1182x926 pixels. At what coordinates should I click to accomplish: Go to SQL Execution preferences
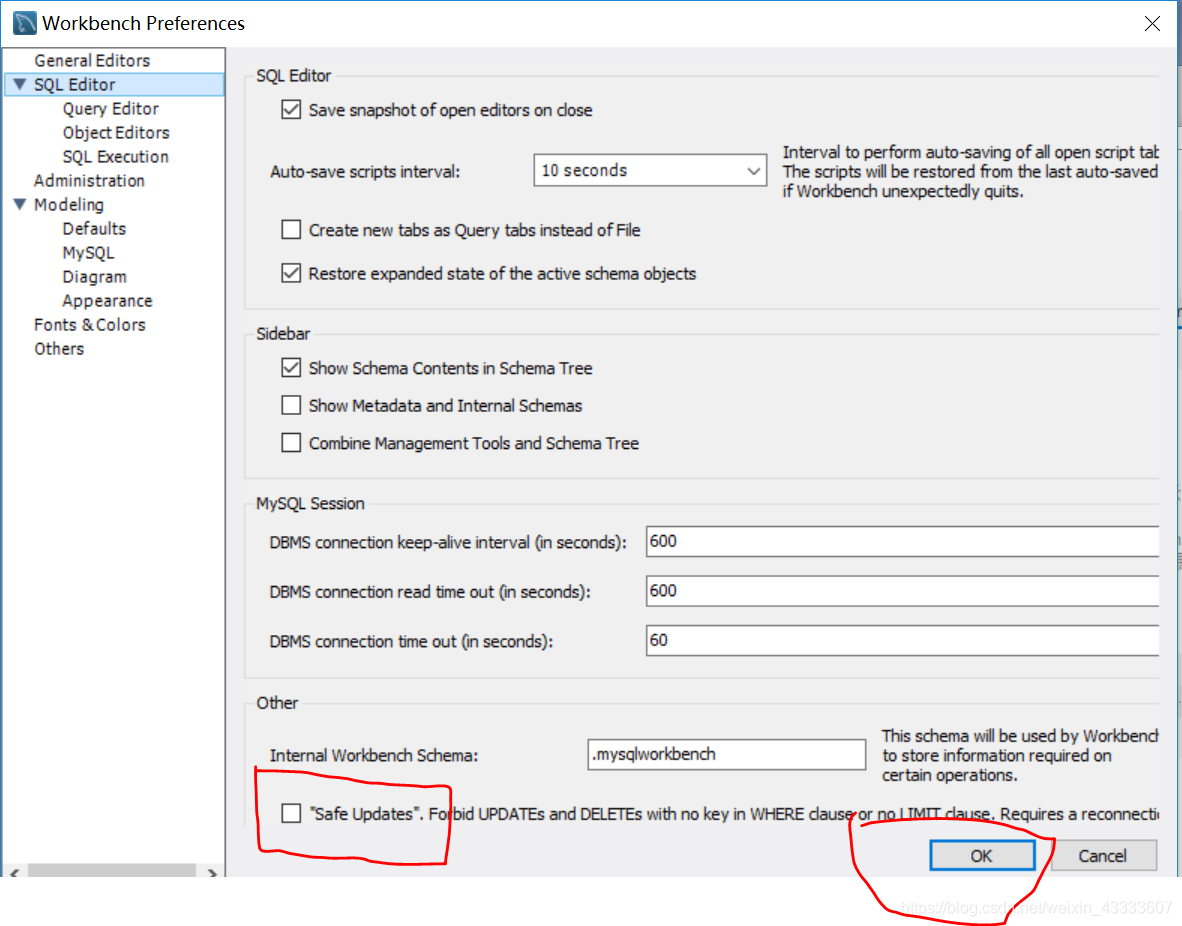pyautogui.click(x=115, y=157)
